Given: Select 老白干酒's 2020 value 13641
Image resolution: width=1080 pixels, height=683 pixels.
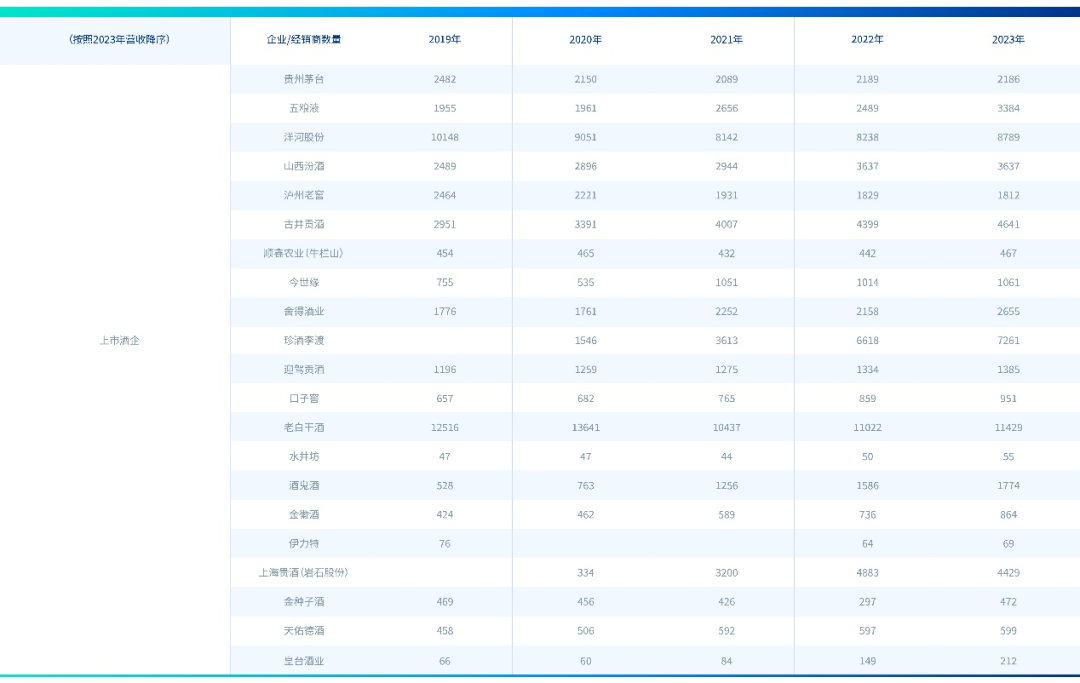Looking at the screenshot, I should pos(585,427).
